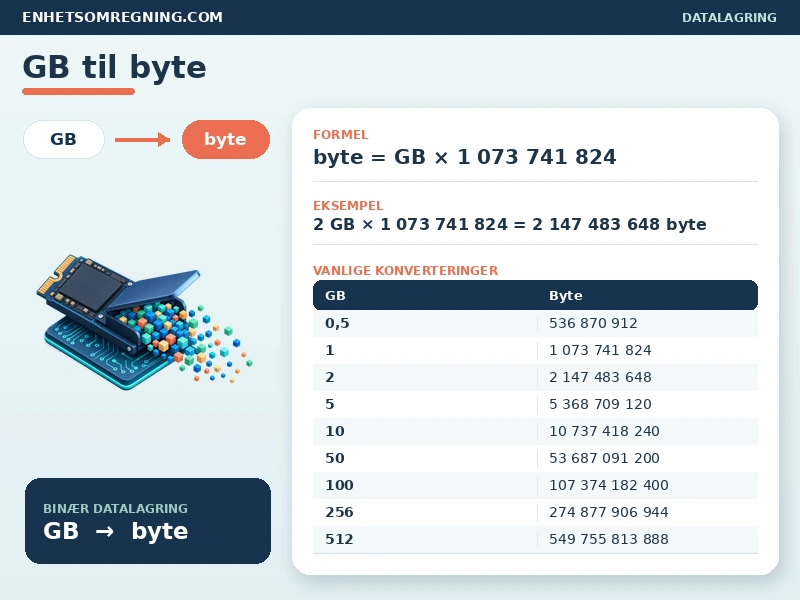Click the Byte column header
The width and height of the screenshot is (800, 600).
[x=565, y=295]
